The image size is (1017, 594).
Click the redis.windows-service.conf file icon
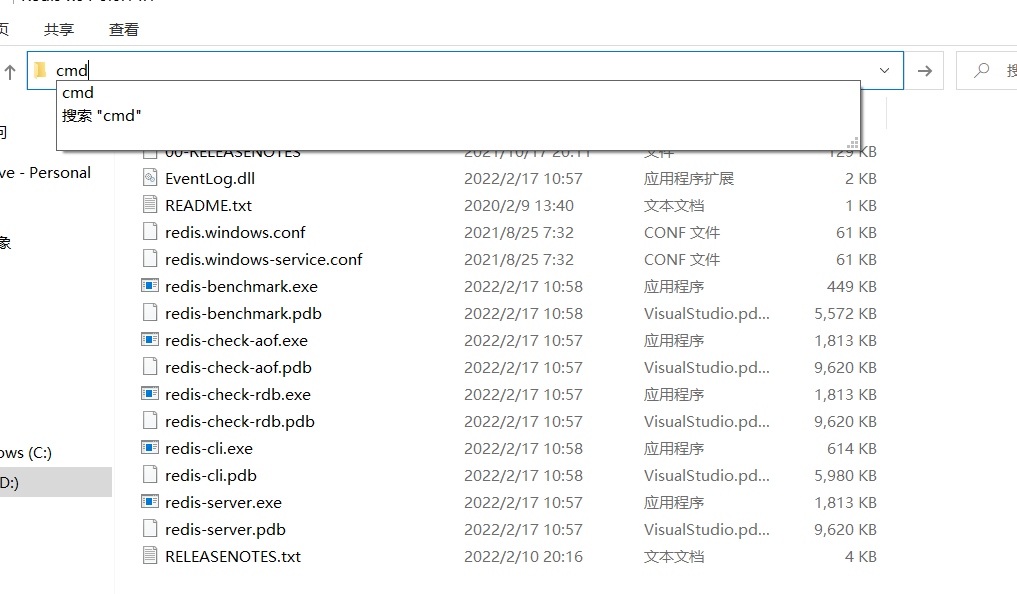(x=150, y=259)
